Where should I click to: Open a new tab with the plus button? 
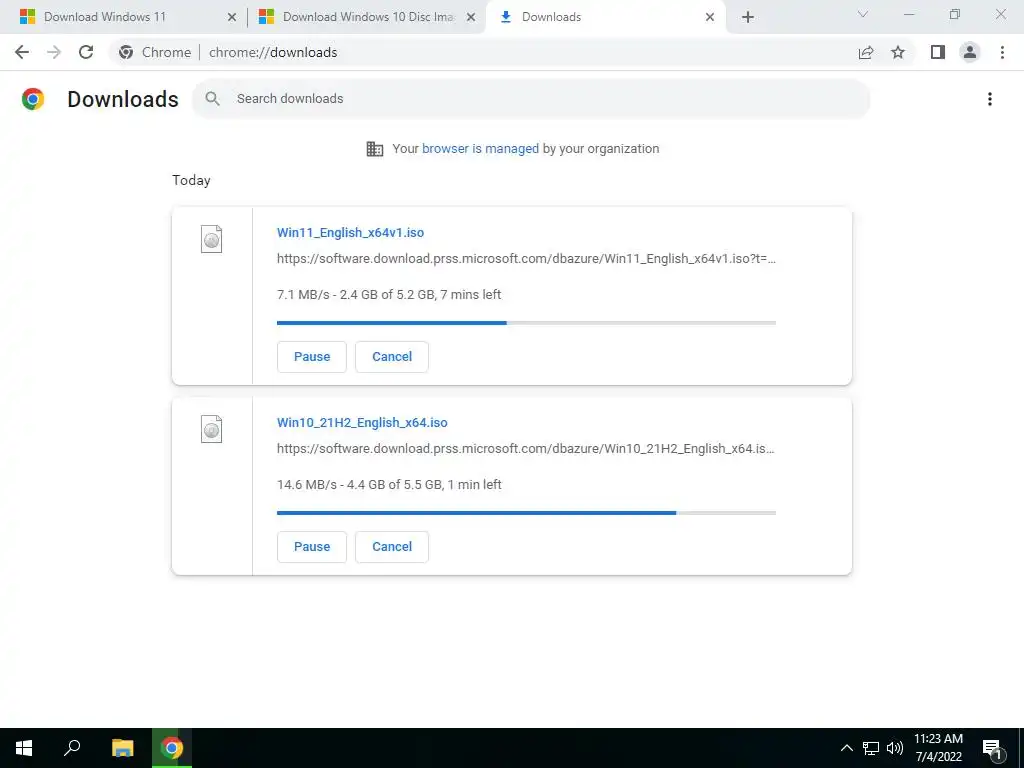748,17
